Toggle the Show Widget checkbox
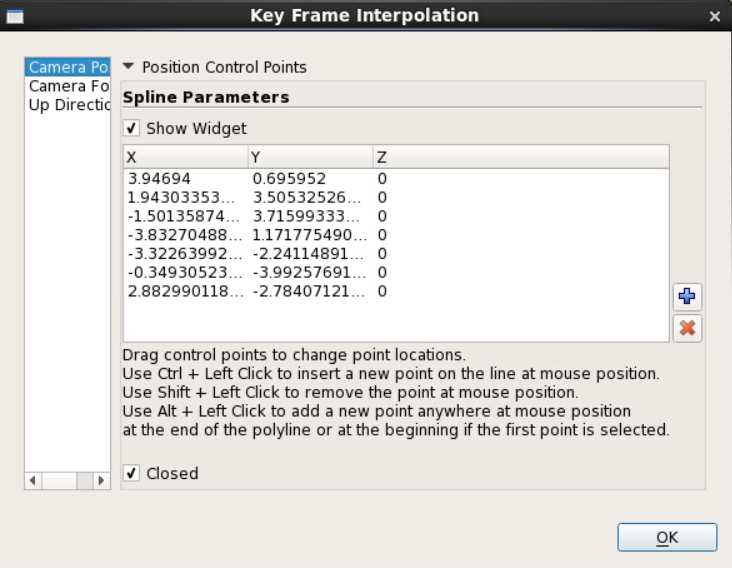This screenshot has width=732, height=568. point(131,128)
